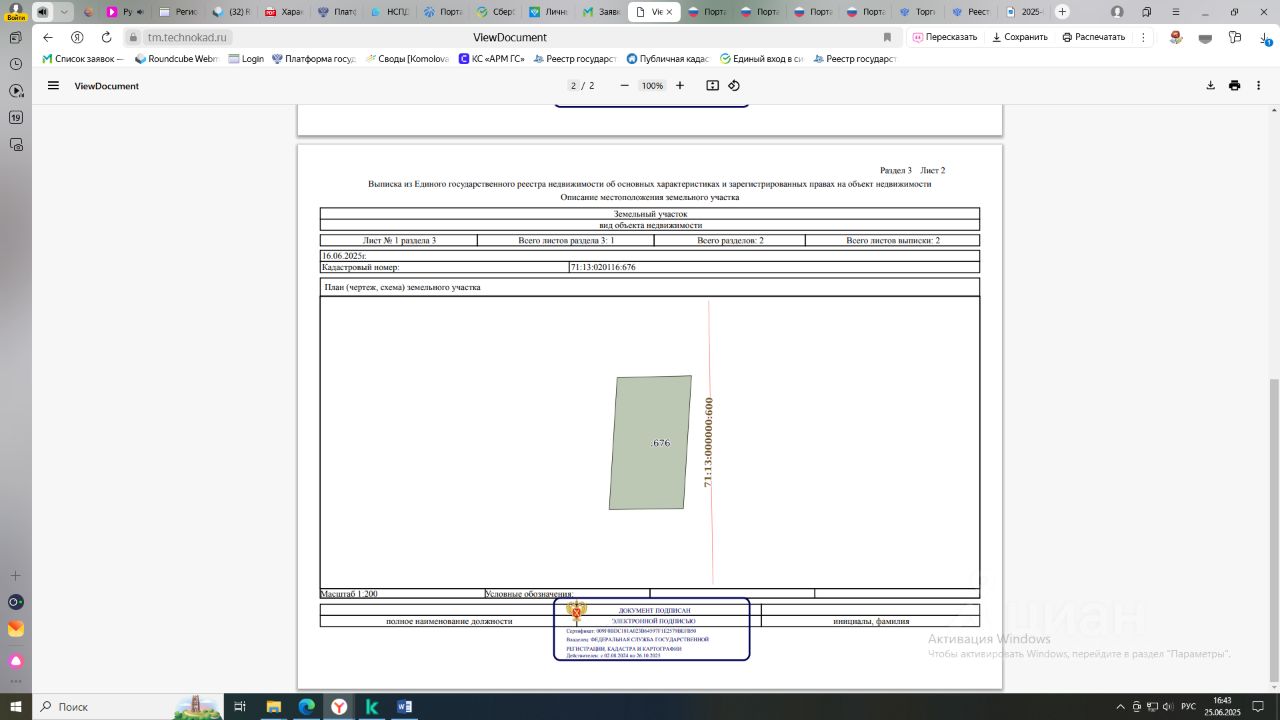Viewport: 1280px width, 720px height.
Task: Download the PDF document
Action: point(1210,86)
